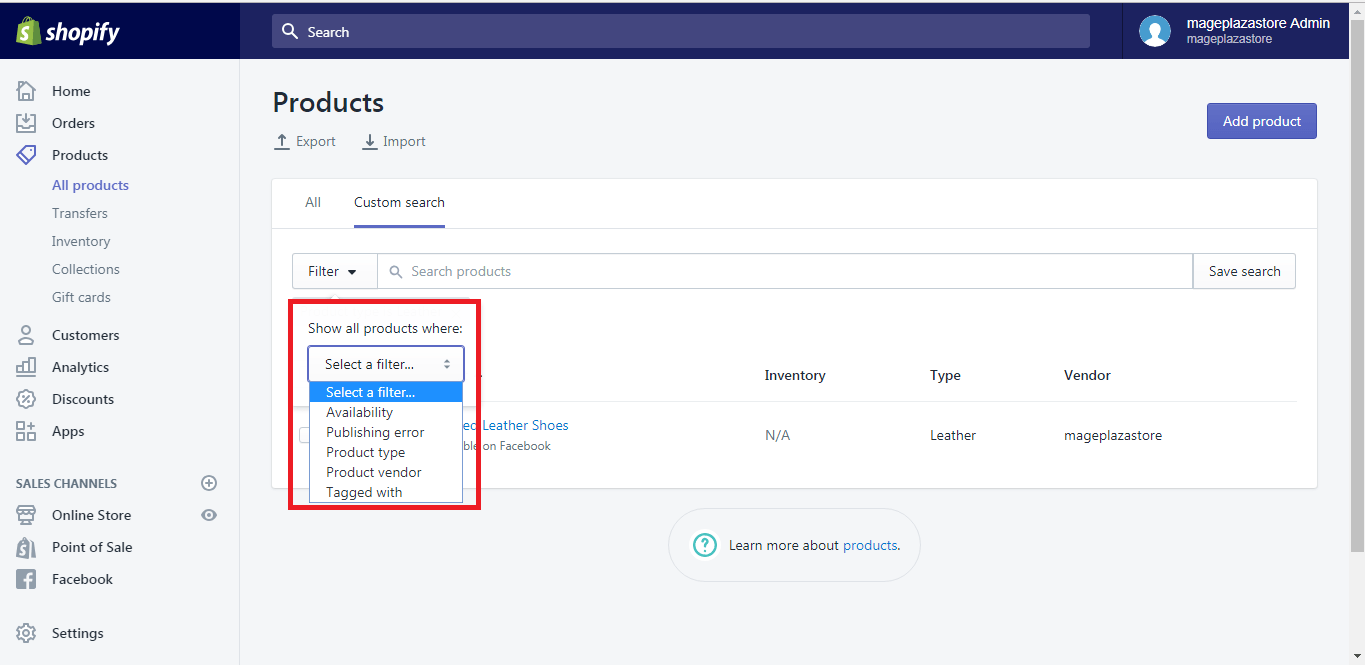Open Settings via the gear icon
Image resolution: width=1365 pixels, height=665 pixels.
coord(28,632)
